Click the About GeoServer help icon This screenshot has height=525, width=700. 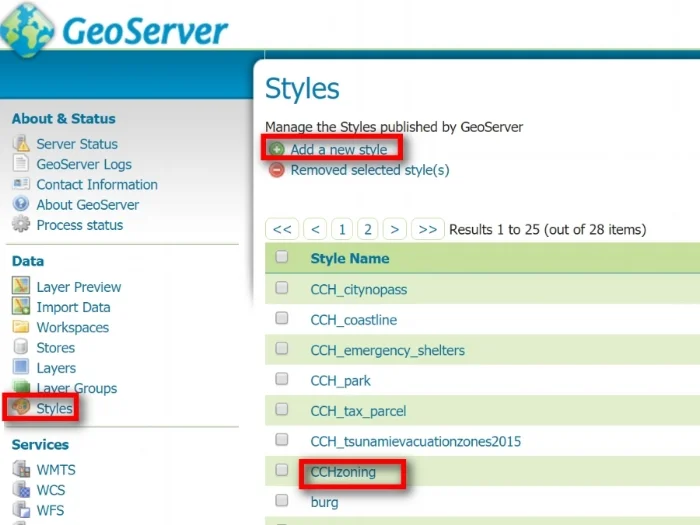click(21, 204)
